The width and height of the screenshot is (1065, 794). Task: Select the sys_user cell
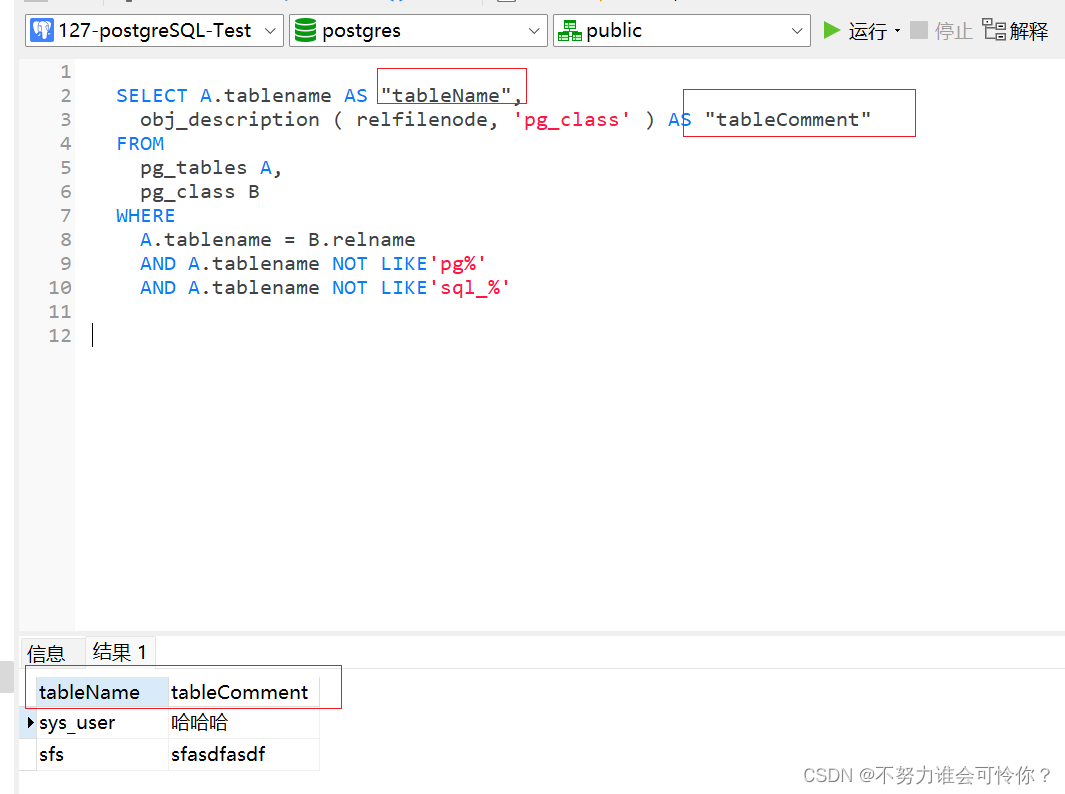tap(102, 723)
